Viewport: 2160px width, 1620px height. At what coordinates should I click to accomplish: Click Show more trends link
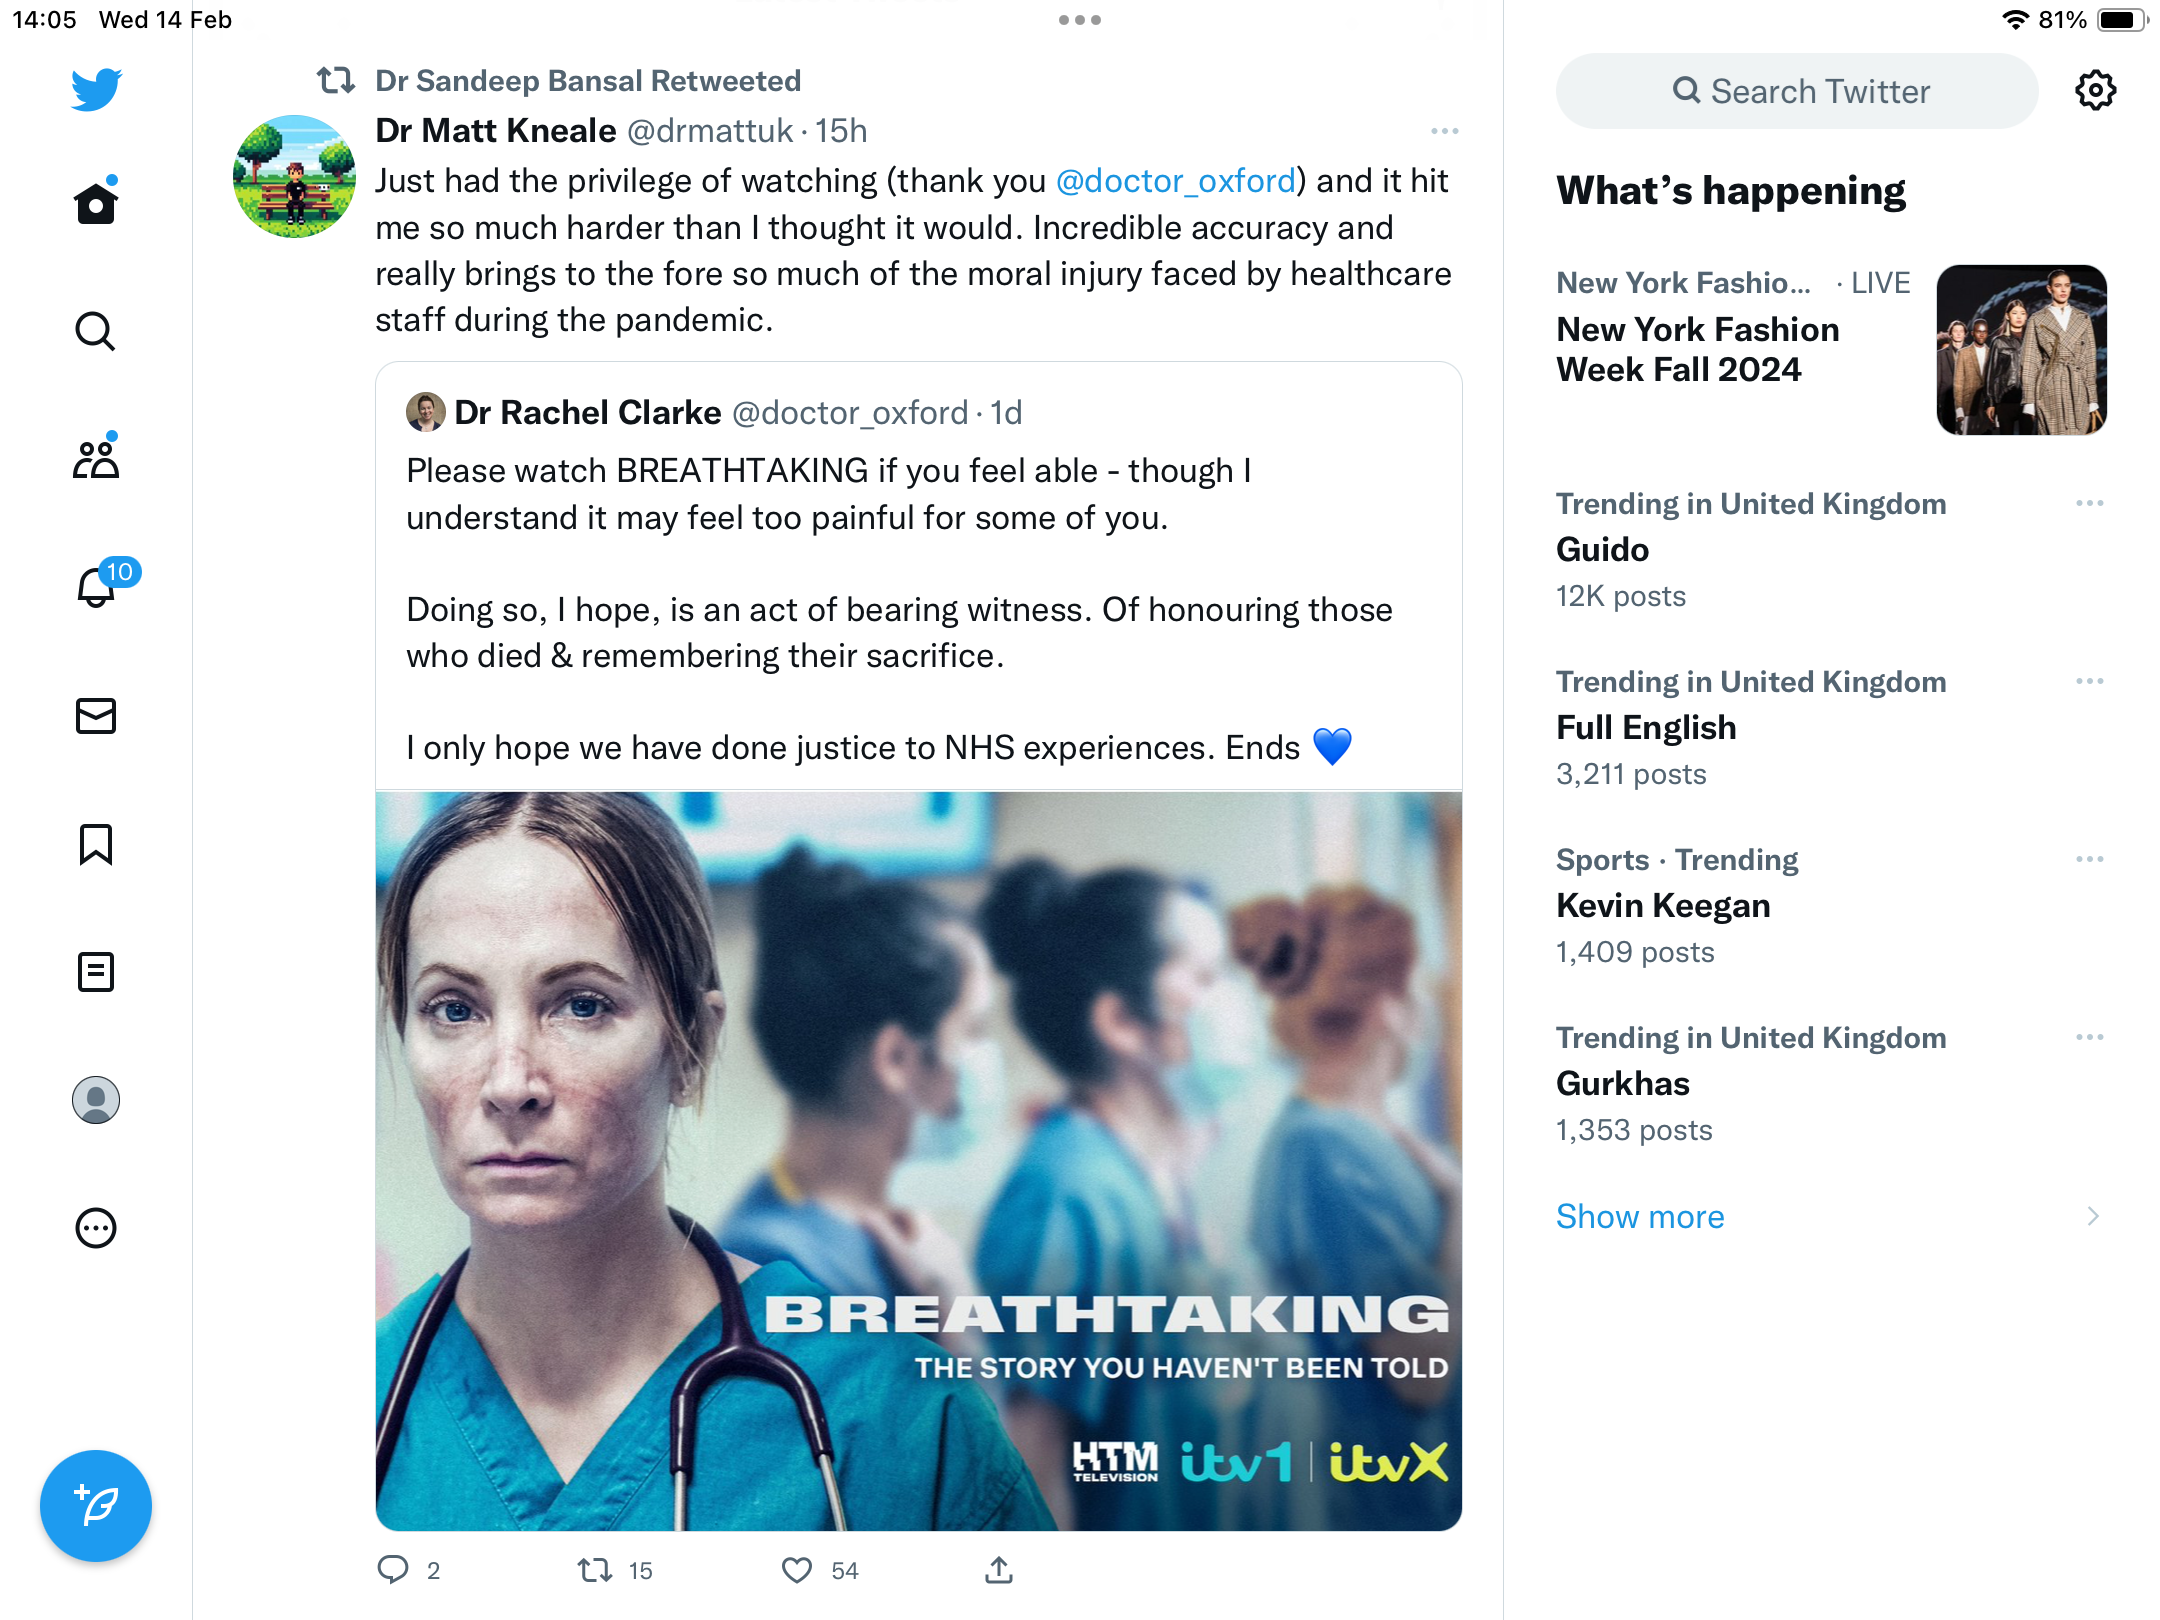tap(1640, 1216)
